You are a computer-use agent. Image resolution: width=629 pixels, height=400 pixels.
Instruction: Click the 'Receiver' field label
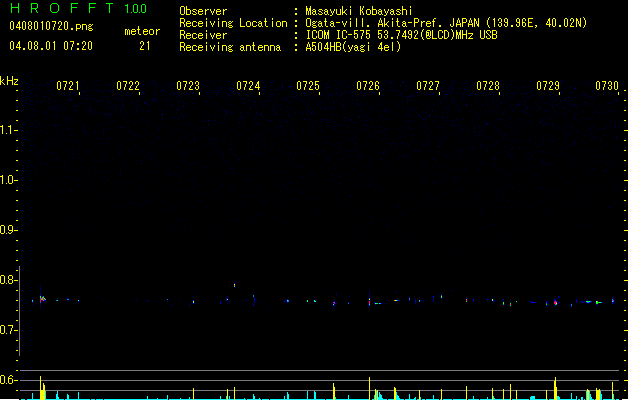pos(203,35)
